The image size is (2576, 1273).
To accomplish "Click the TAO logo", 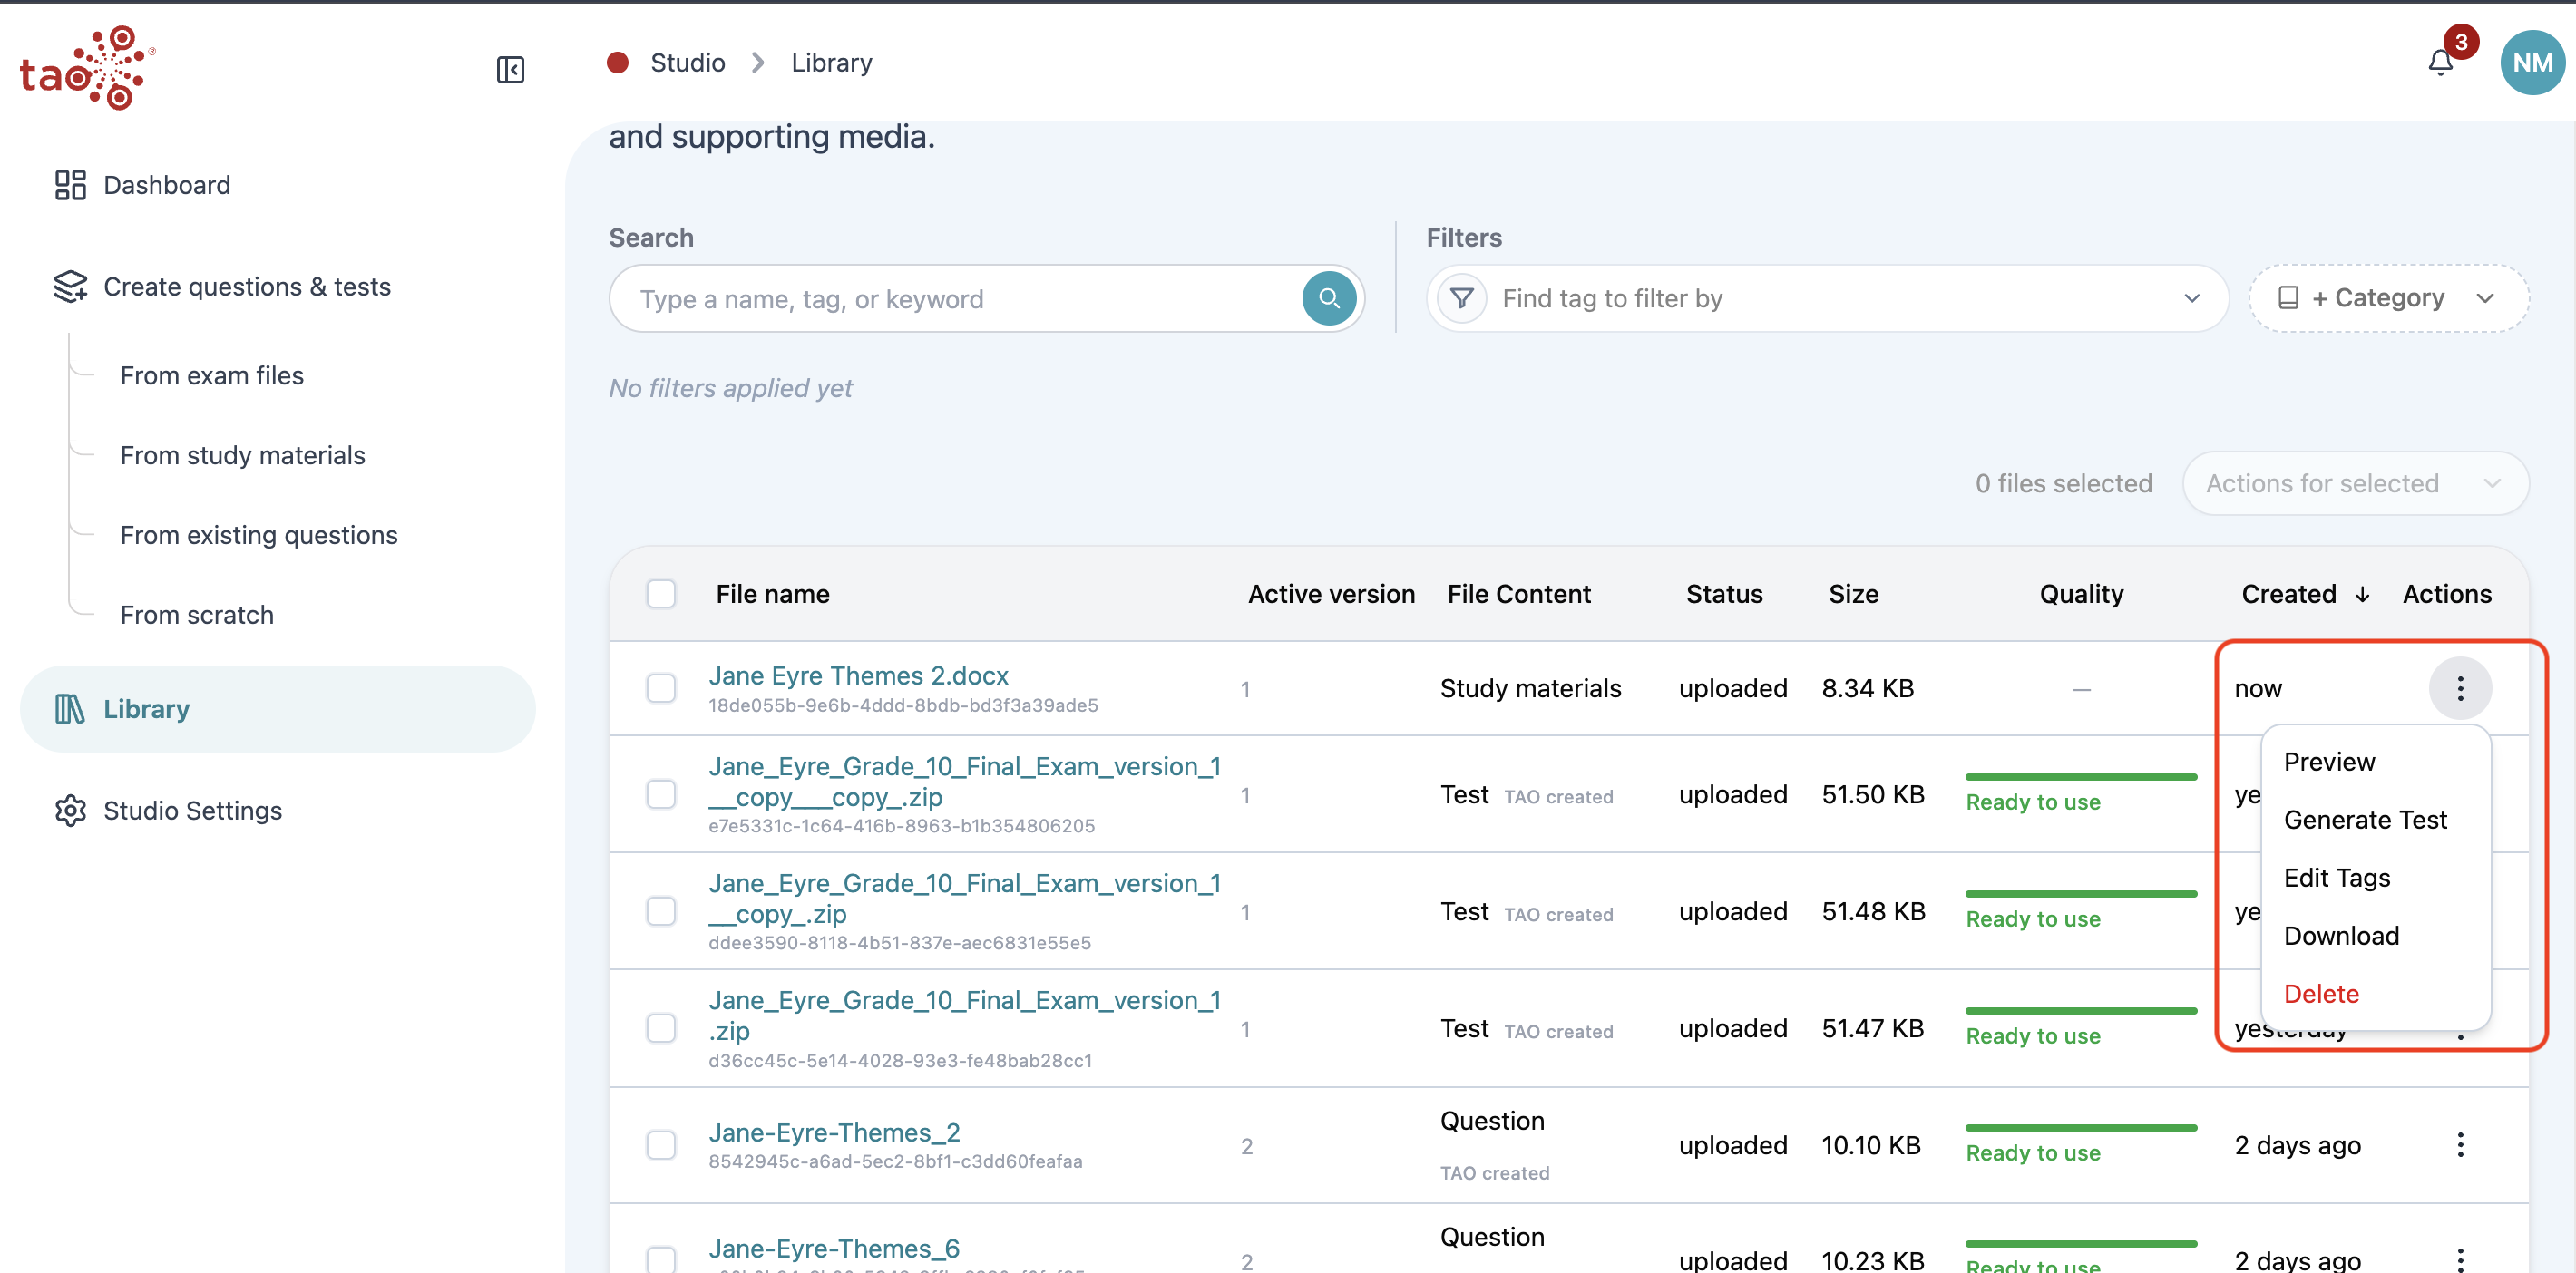I will point(87,67).
